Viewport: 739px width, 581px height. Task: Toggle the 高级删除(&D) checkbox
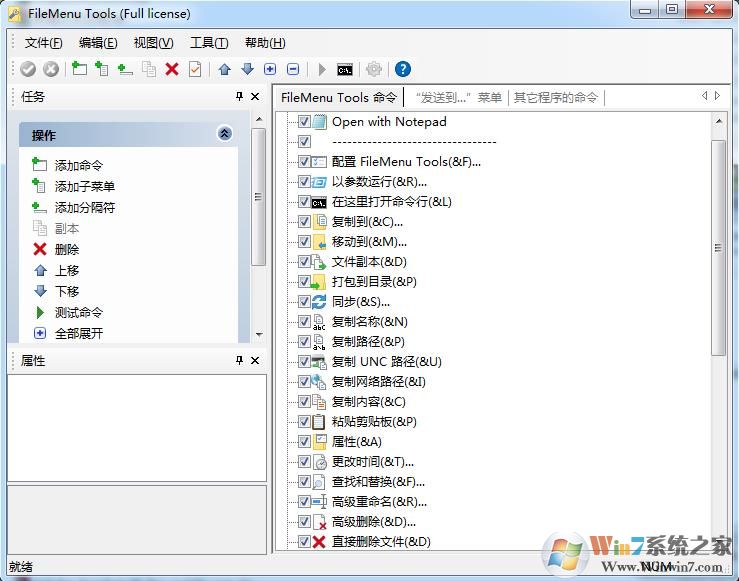coord(304,522)
